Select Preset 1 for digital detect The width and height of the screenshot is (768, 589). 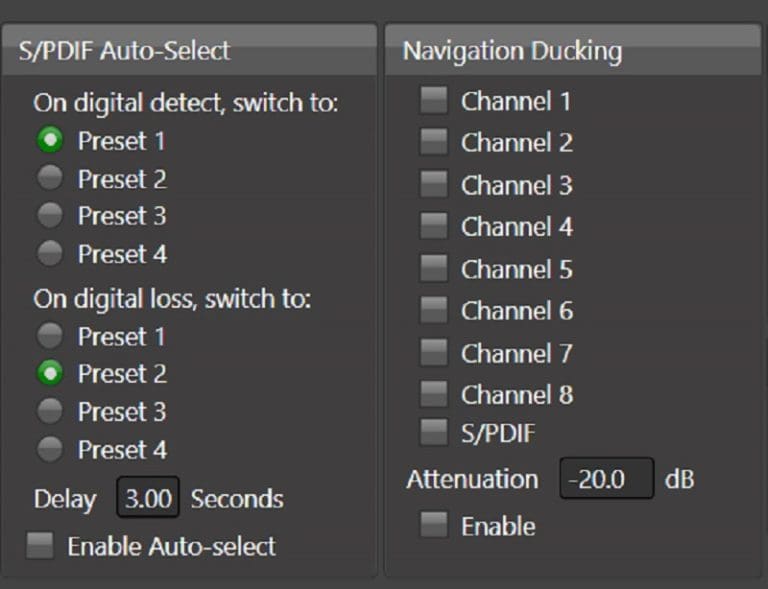50,141
